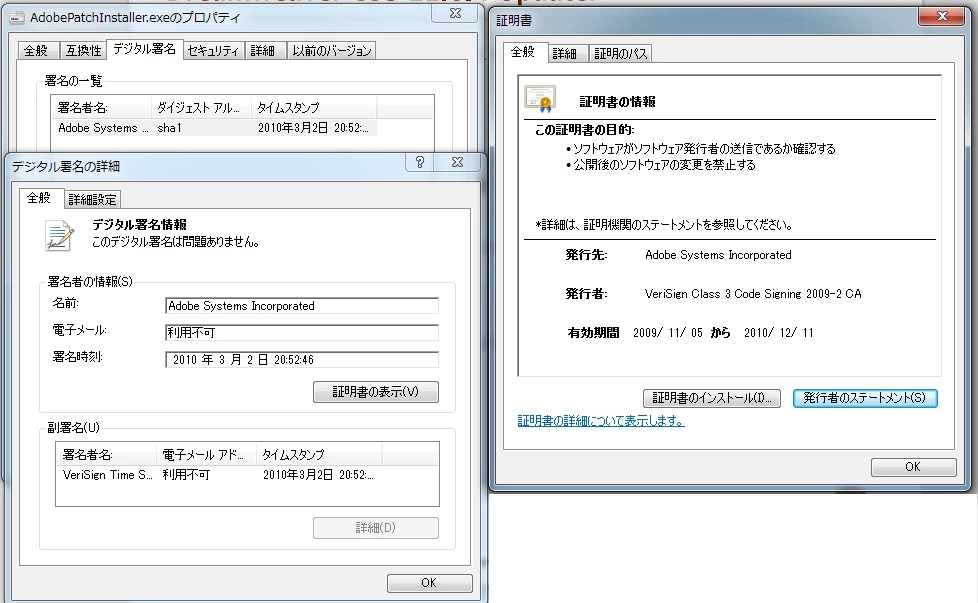The height and width of the screenshot is (603, 978).
Task: Follow 証明書の詳細について表示します link
Action: click(x=601, y=421)
